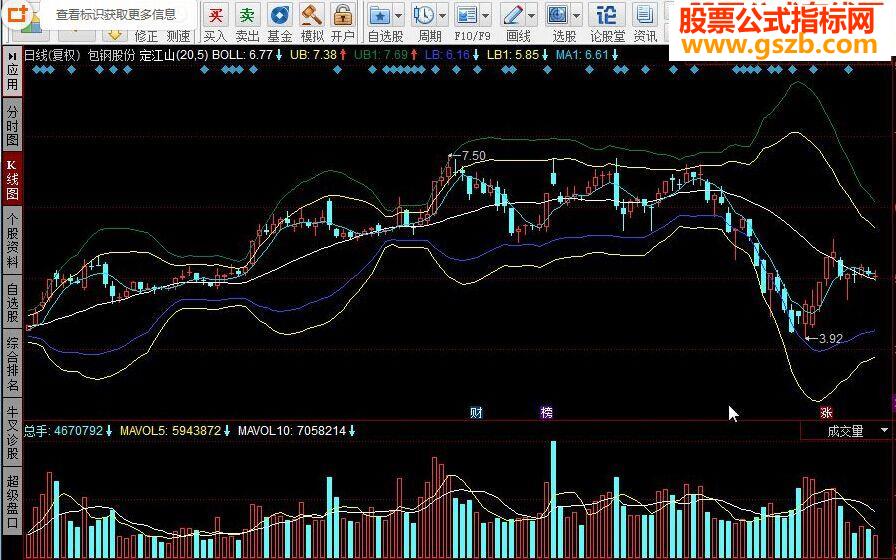Click the 7.50 high price label
The height and width of the screenshot is (560, 896).
[474, 155]
